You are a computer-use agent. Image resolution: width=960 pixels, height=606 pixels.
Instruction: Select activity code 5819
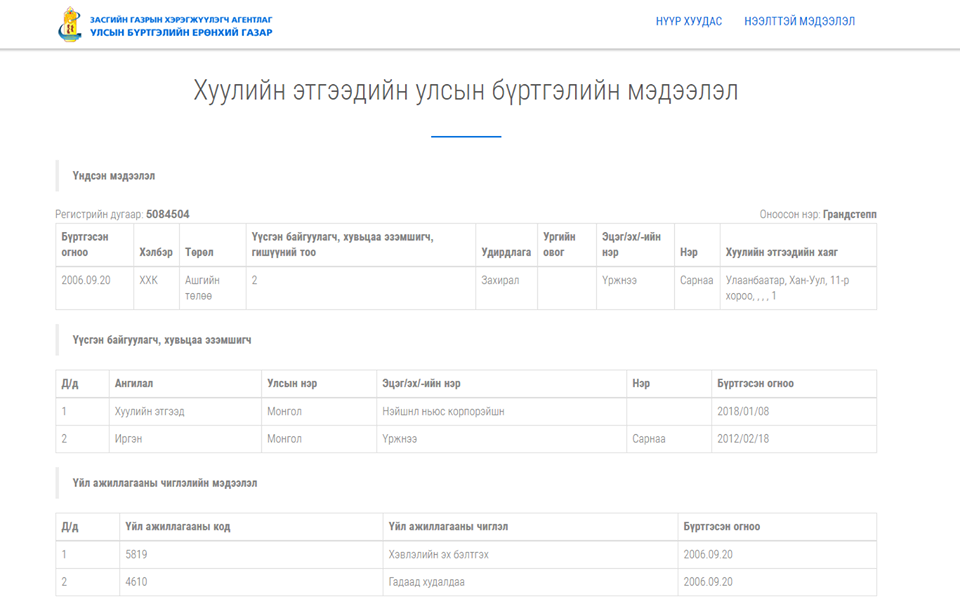click(x=136, y=555)
